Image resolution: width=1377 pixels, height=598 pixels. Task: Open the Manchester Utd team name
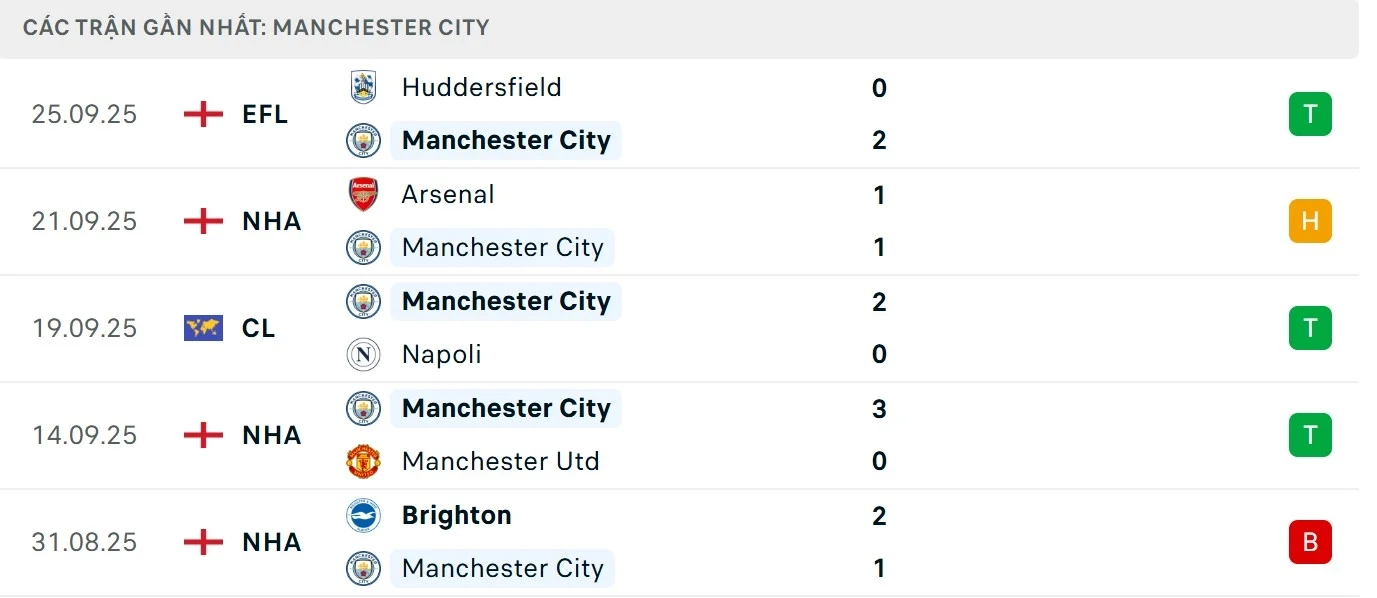coord(500,461)
